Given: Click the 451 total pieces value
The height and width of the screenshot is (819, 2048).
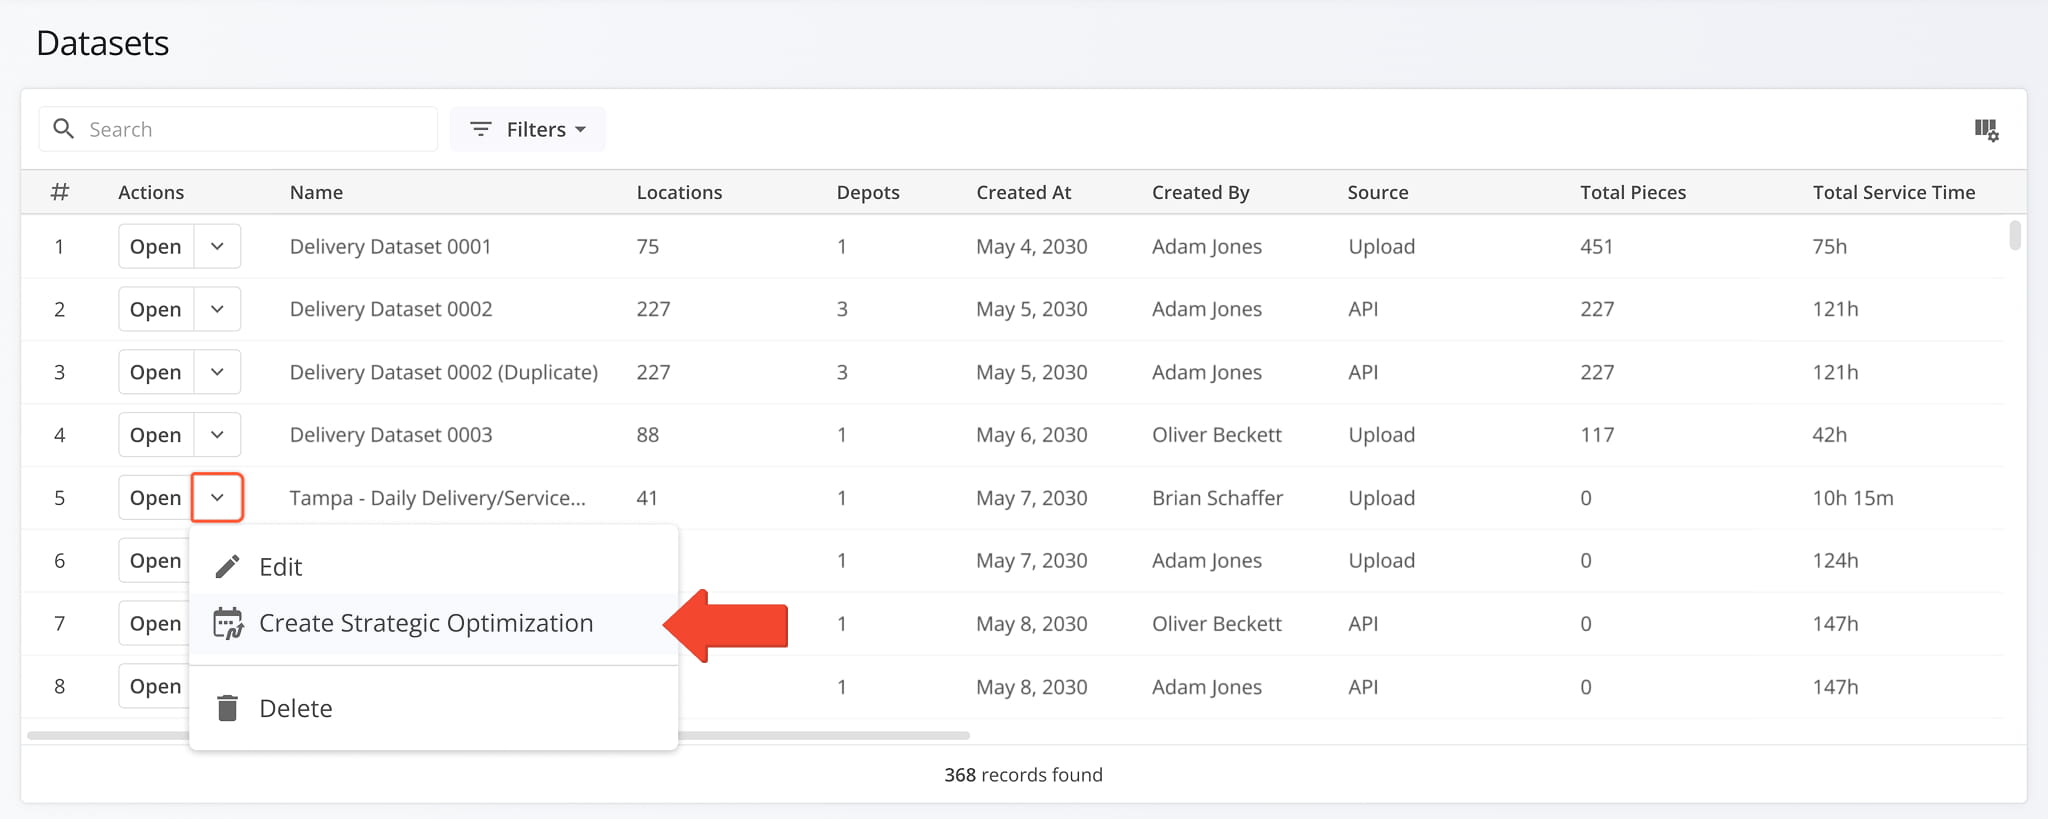Looking at the screenshot, I should pos(1596,246).
